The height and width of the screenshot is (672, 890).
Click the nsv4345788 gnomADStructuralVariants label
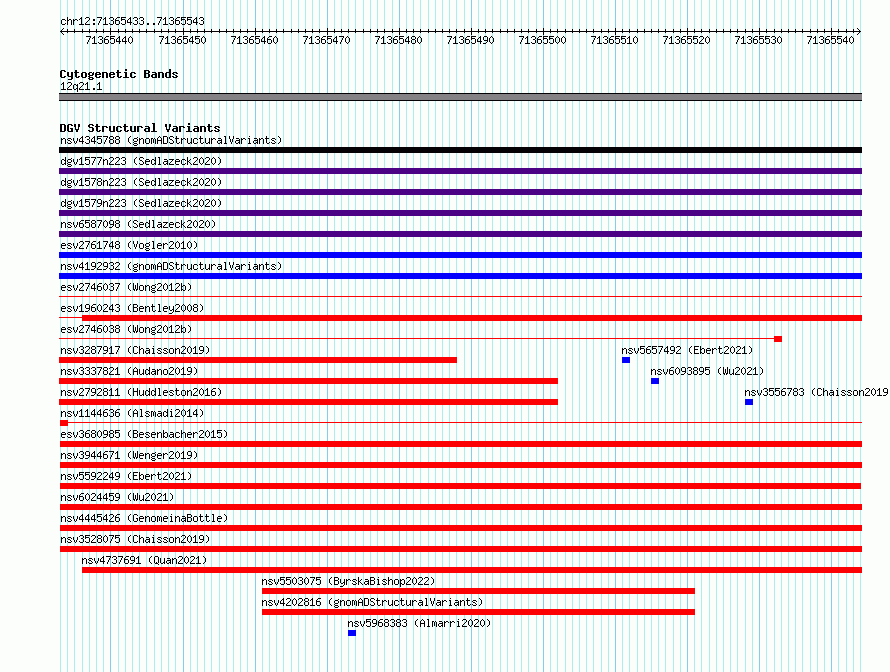coord(171,140)
